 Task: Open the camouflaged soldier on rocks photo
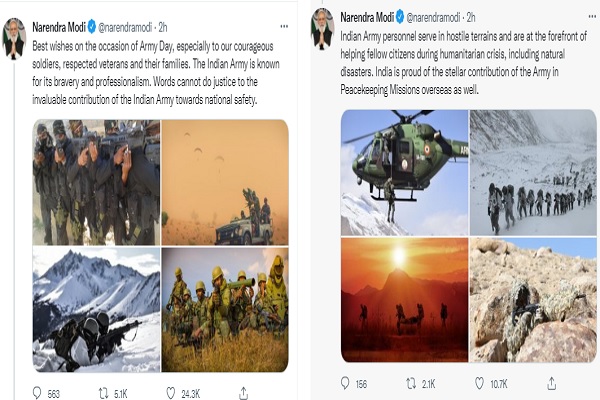click(534, 299)
